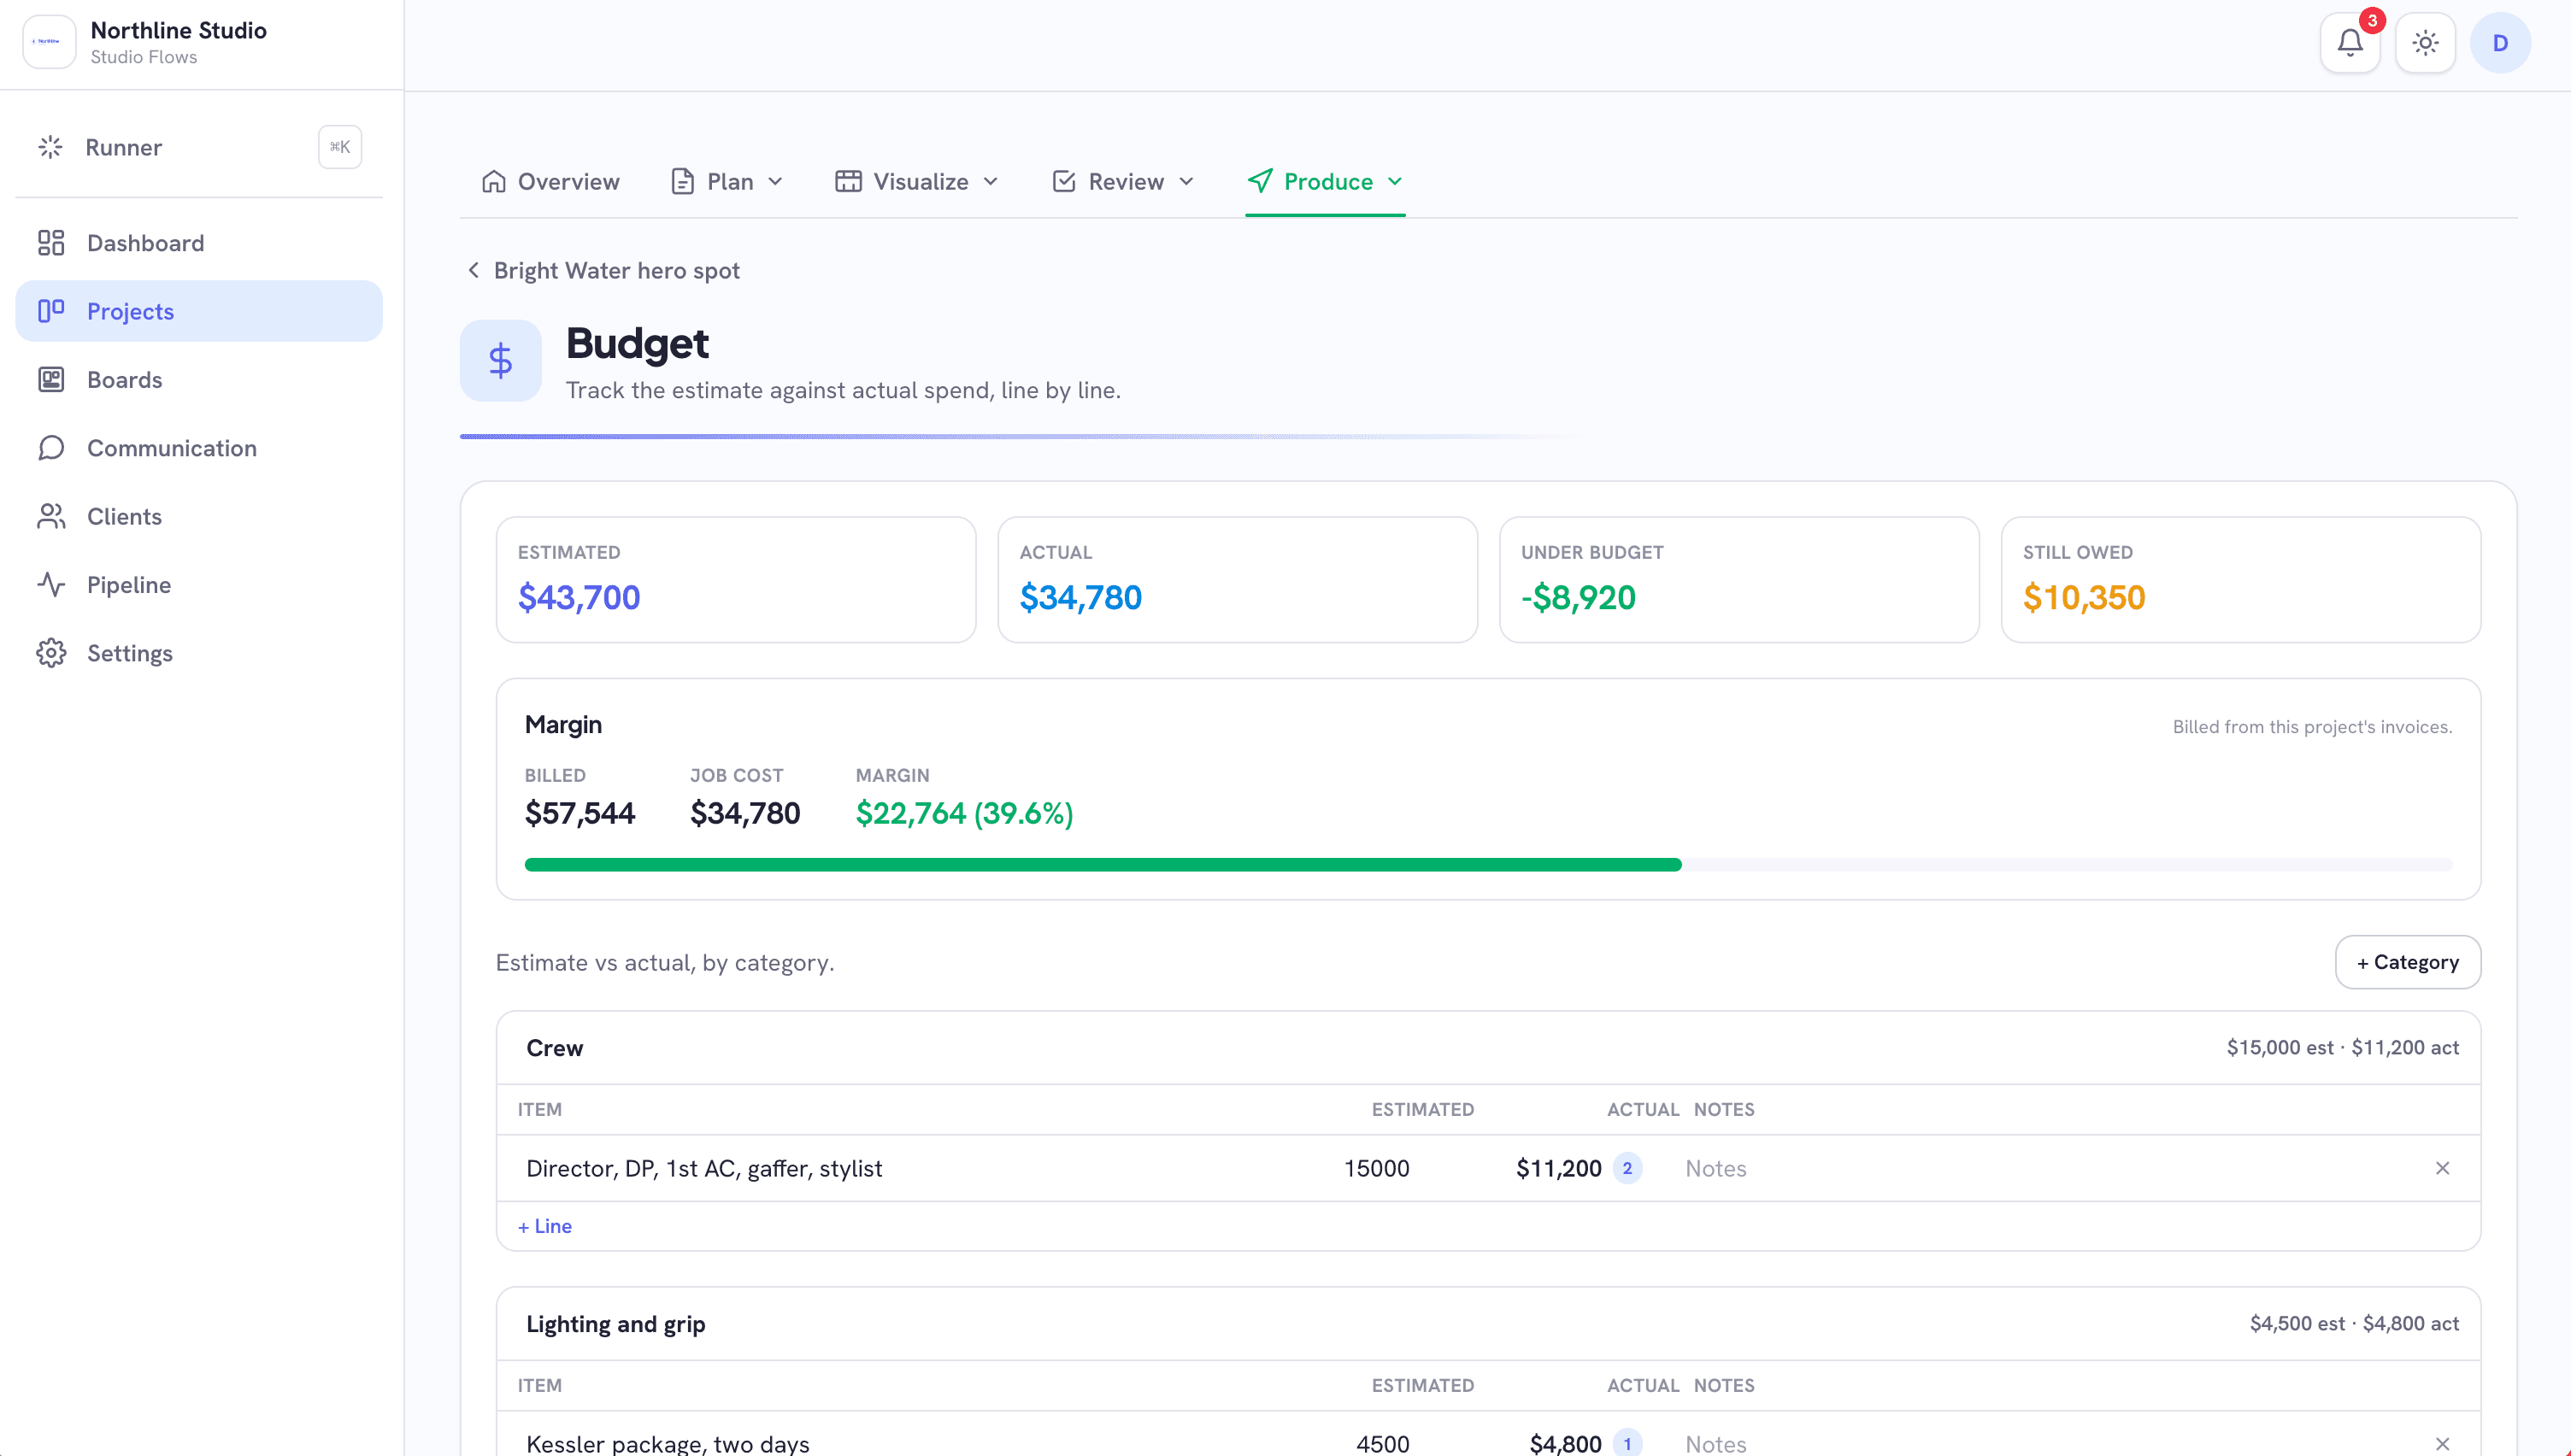Open the Pipeline section
The width and height of the screenshot is (2571, 1456).
point(199,585)
